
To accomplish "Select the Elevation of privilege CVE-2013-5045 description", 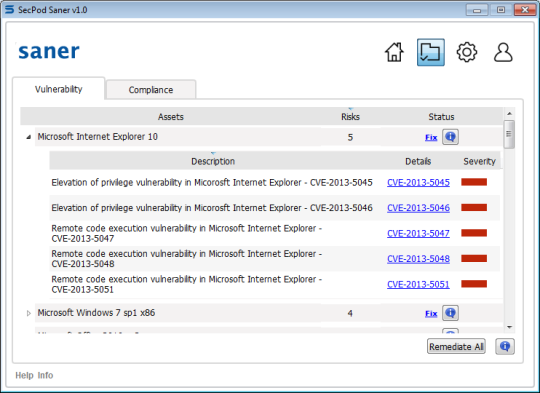I will pos(212,183).
